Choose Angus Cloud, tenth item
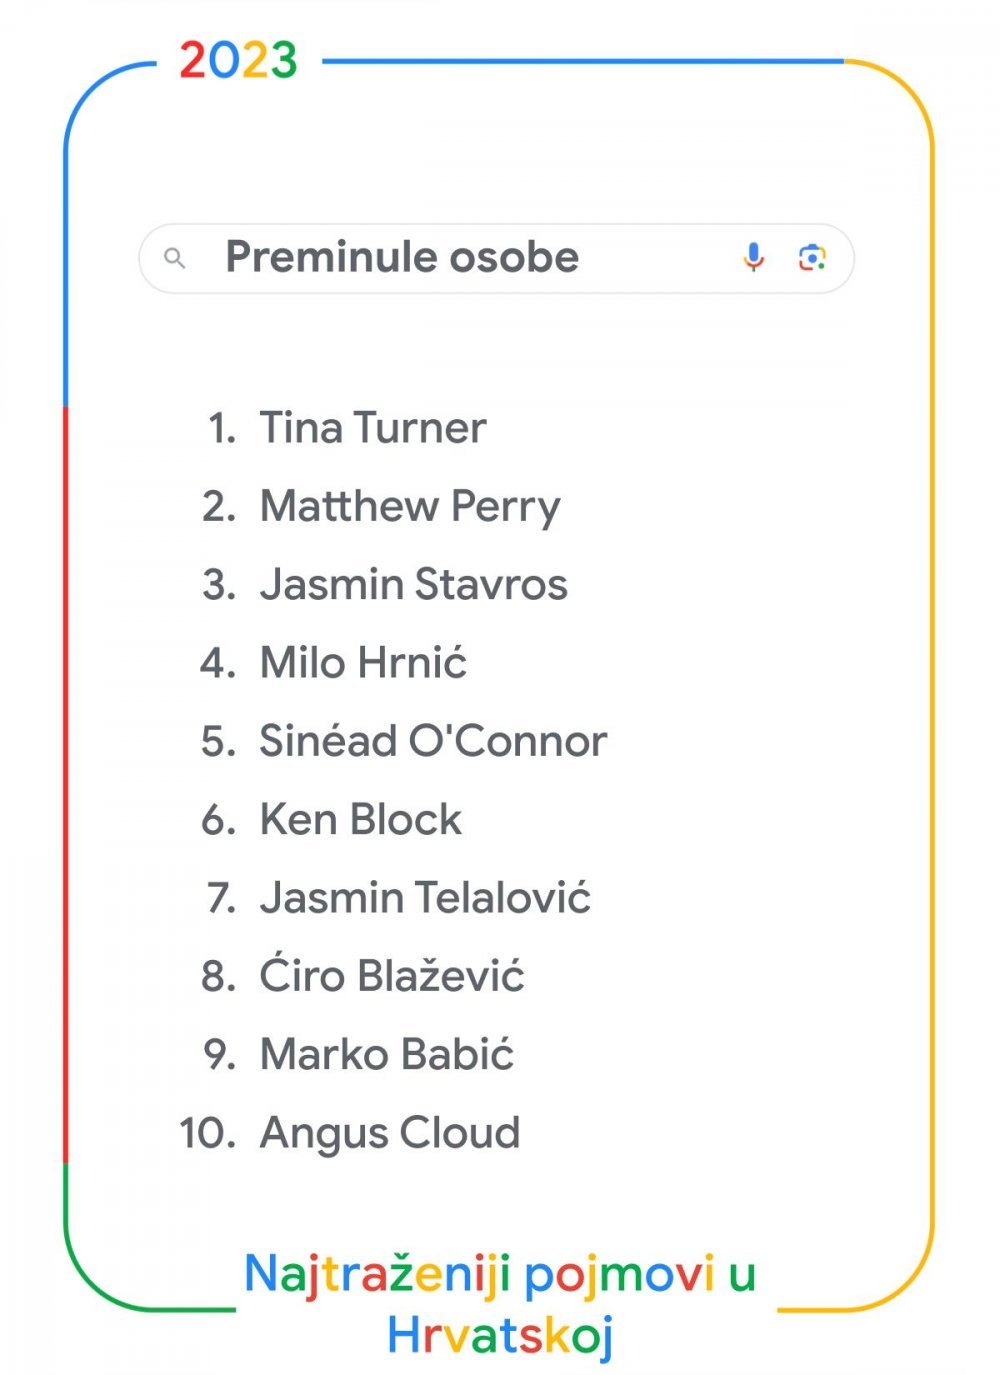This screenshot has height=1375, width=1000. pyautogui.click(x=390, y=1133)
